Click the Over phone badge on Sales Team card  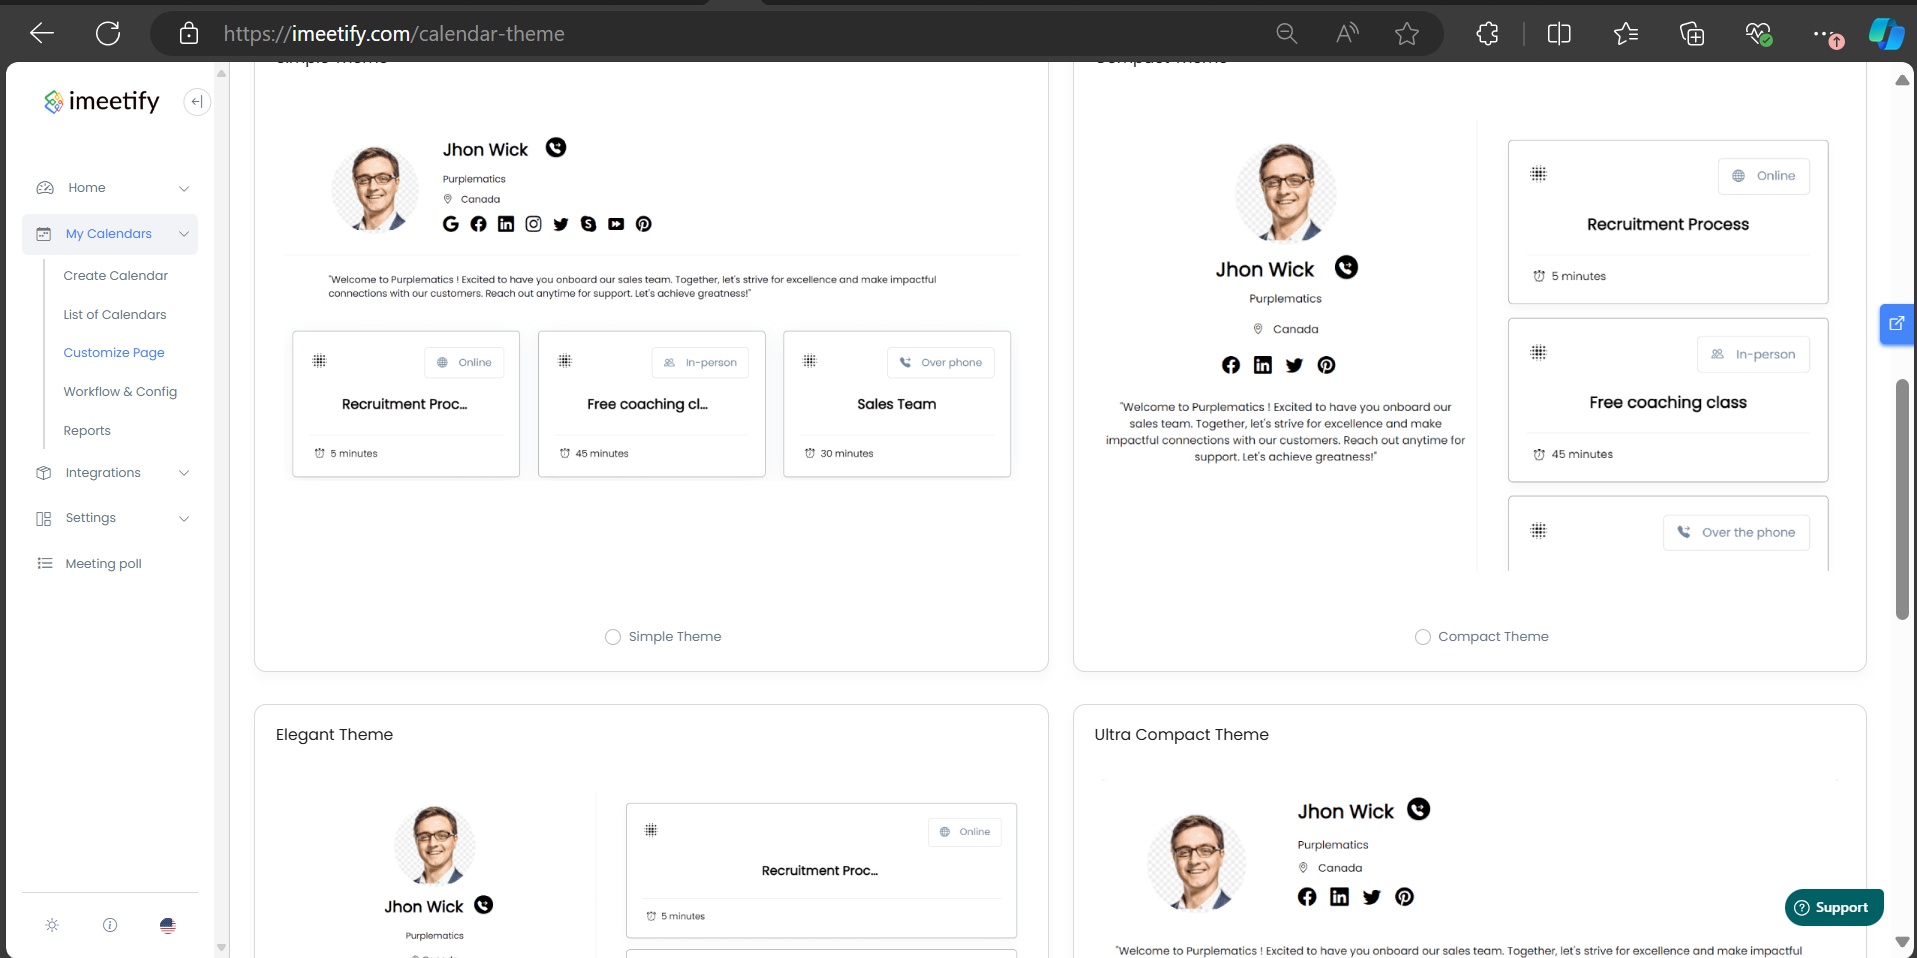pyautogui.click(x=941, y=363)
